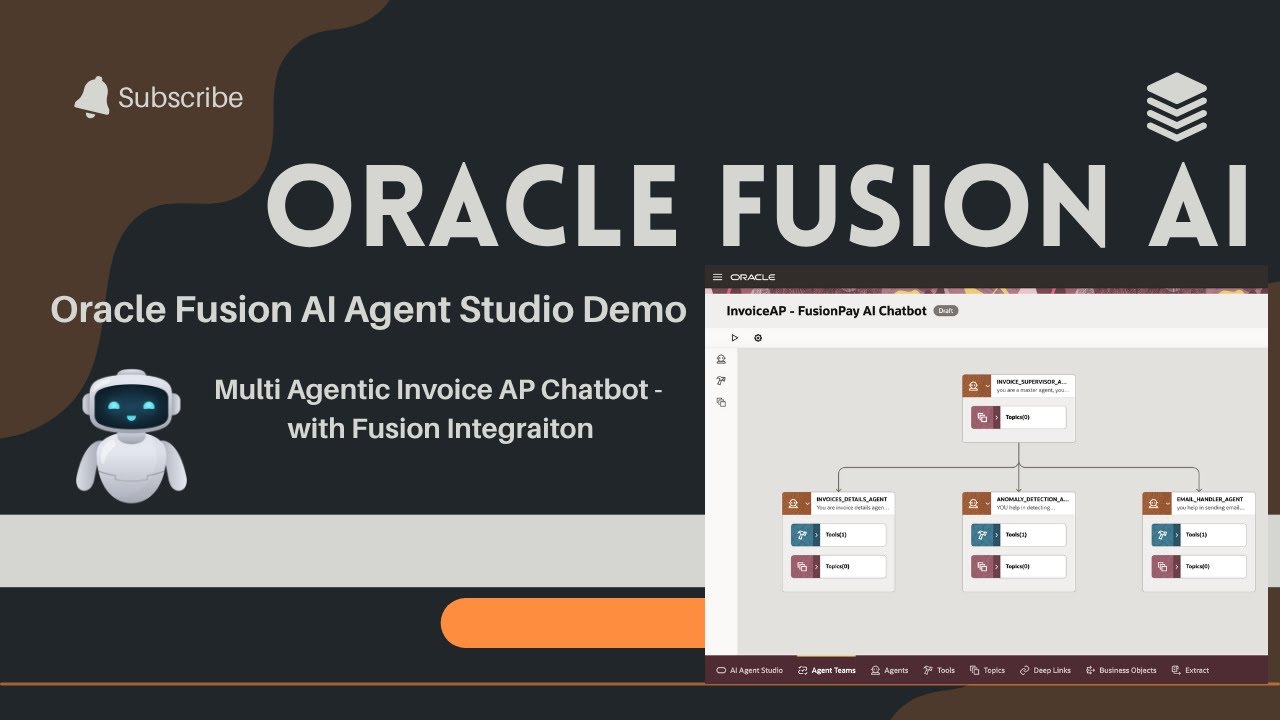Open the settings gear next to the play icon
1280x720 pixels.
coord(758,338)
